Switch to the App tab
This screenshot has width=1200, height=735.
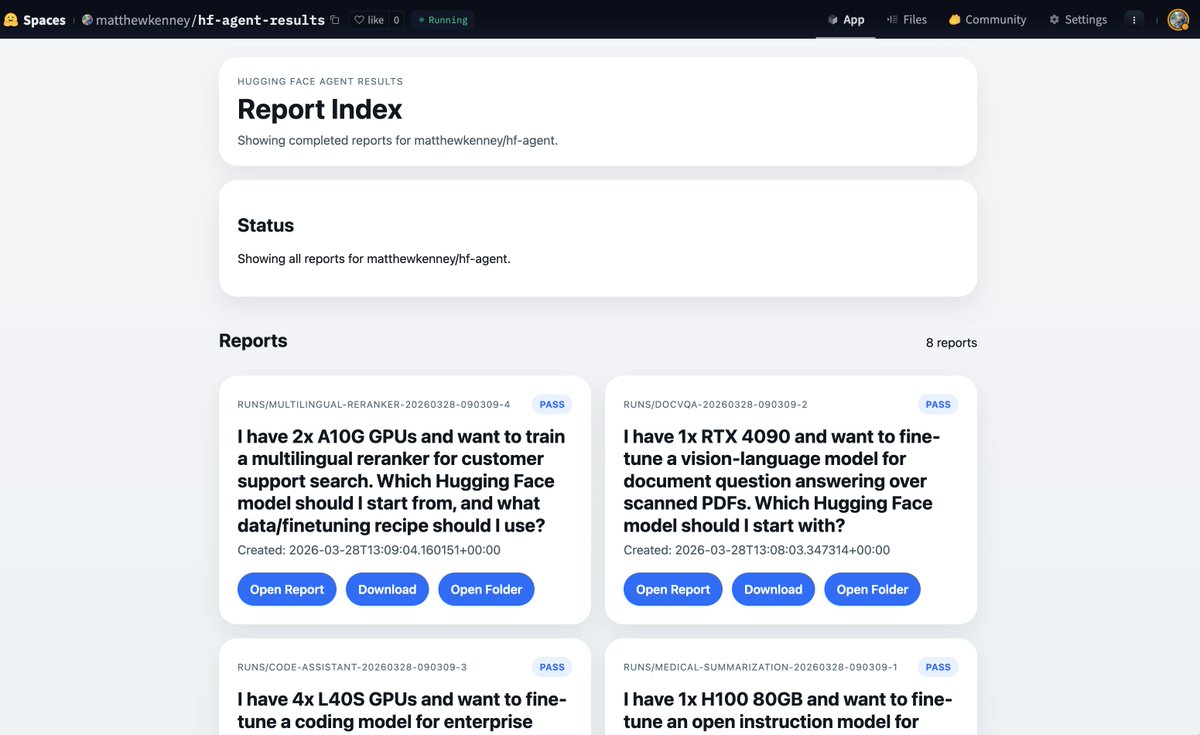point(846,20)
